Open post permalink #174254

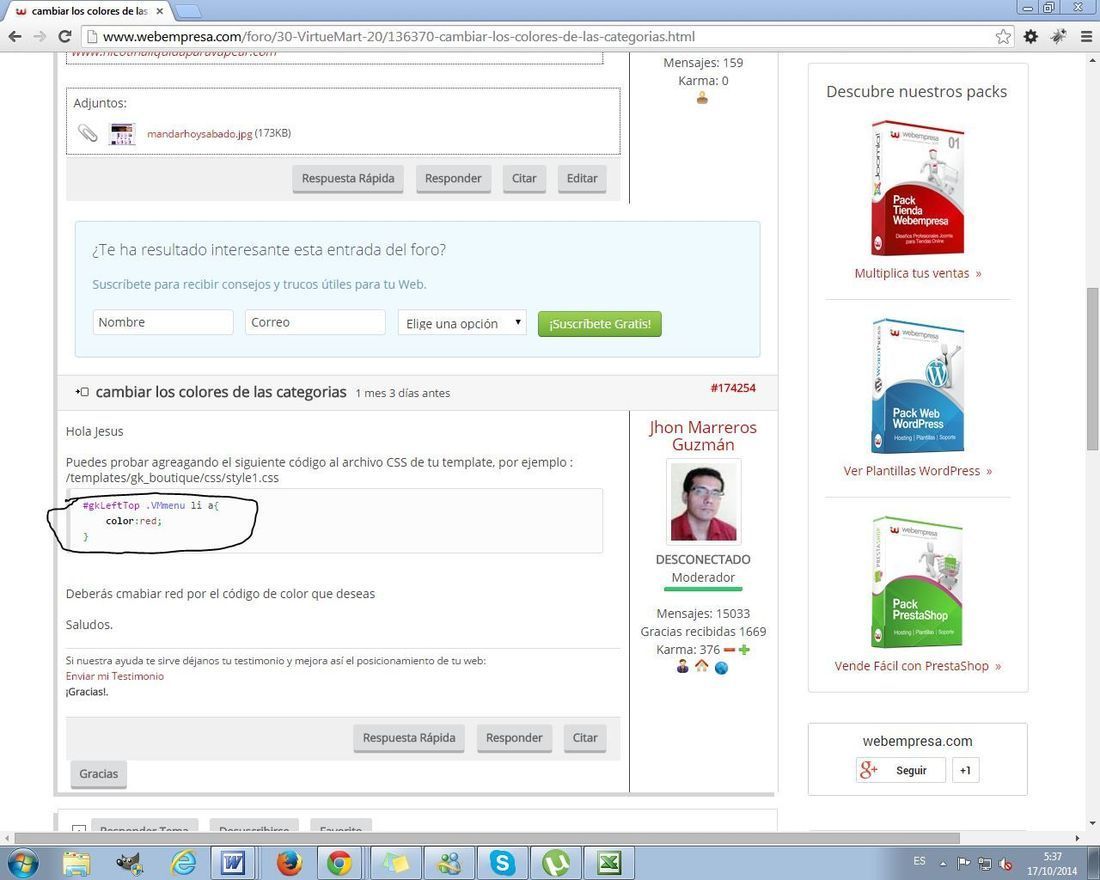tap(733, 387)
